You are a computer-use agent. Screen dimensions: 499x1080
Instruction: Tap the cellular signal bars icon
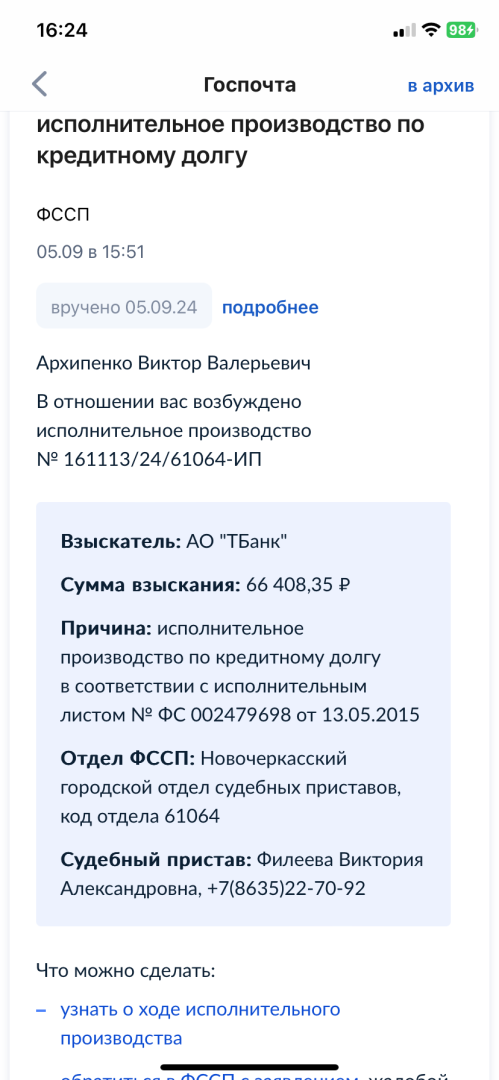click(x=405, y=30)
